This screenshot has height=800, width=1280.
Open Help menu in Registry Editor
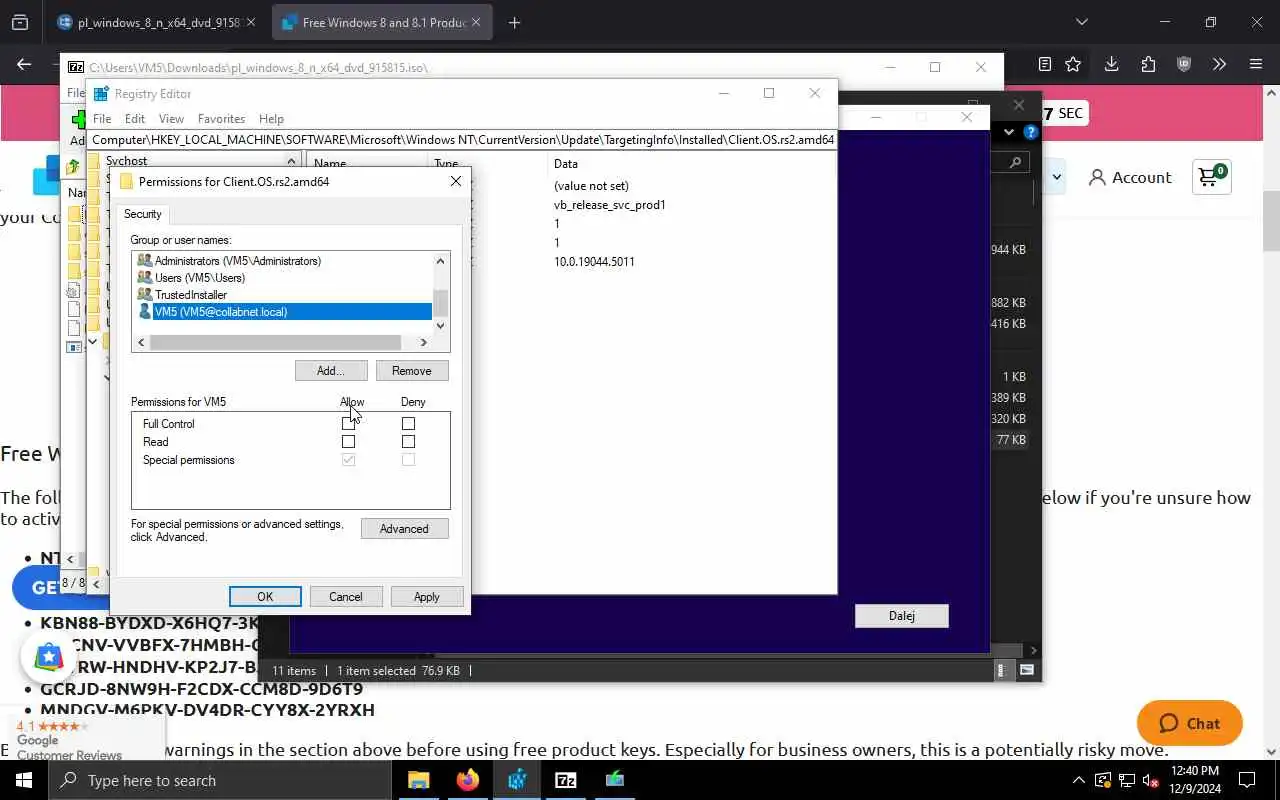pos(271,118)
